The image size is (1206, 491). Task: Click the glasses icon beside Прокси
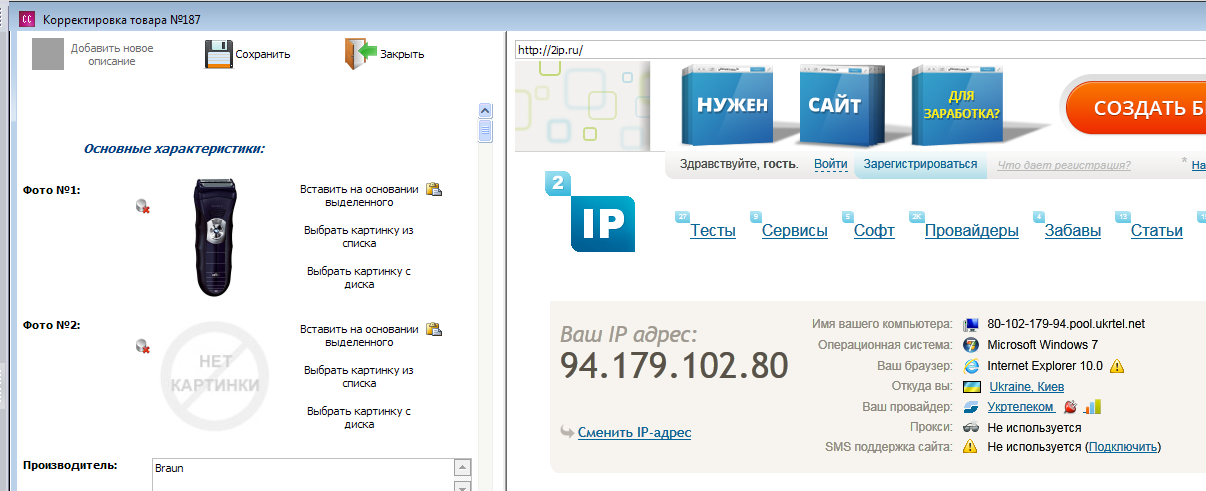tap(971, 427)
